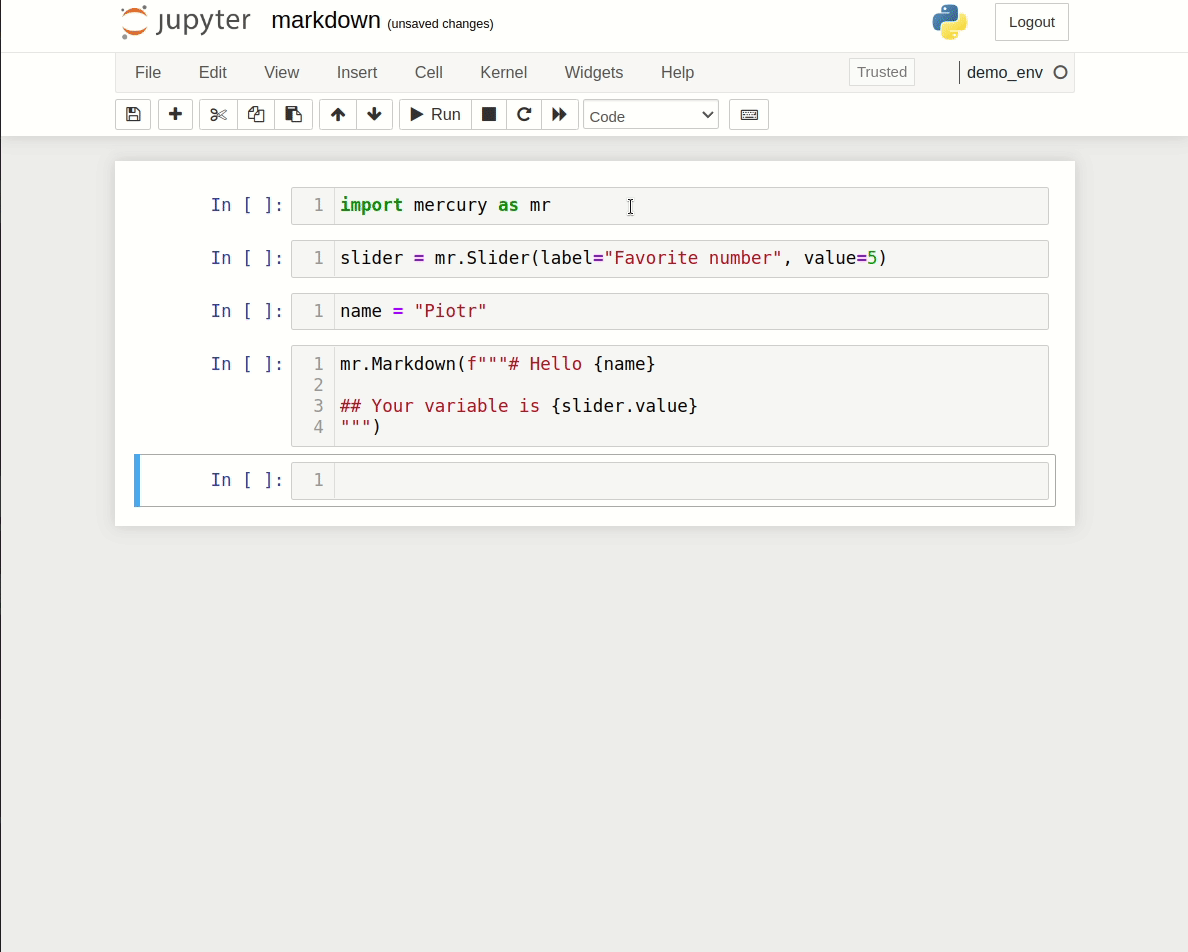
Task: Open the Widgets menu
Action: point(593,72)
